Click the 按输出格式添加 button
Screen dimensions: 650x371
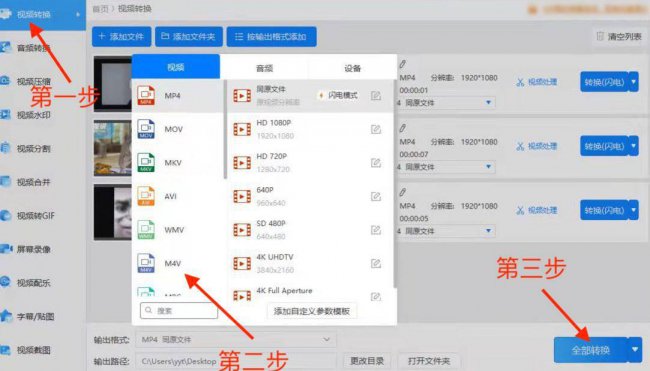pyautogui.click(x=272, y=36)
